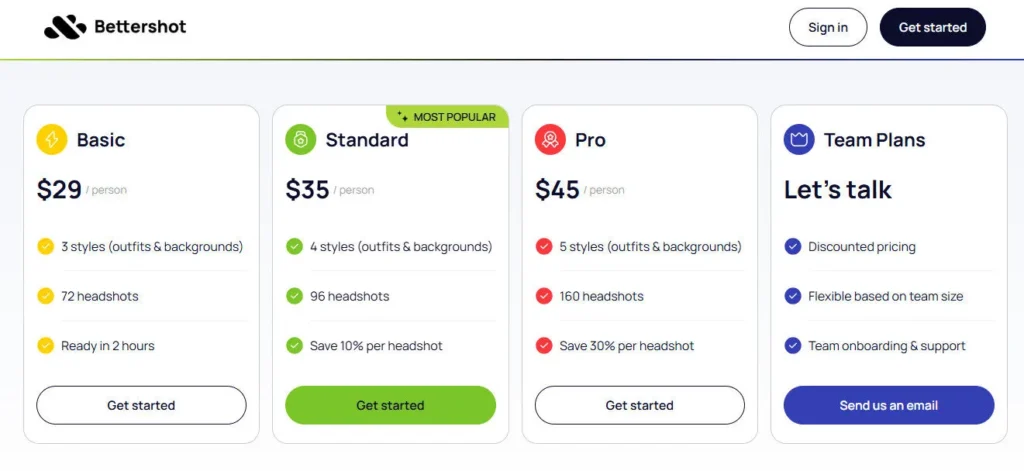Click the yellow checkmark beside Ready in 2 hours
1024x471 pixels.
coord(45,346)
